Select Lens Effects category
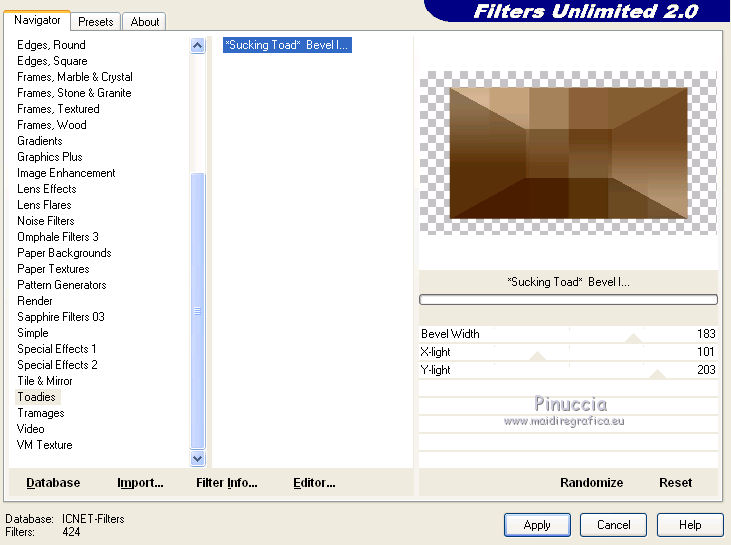The width and height of the screenshot is (731, 545). (47, 189)
